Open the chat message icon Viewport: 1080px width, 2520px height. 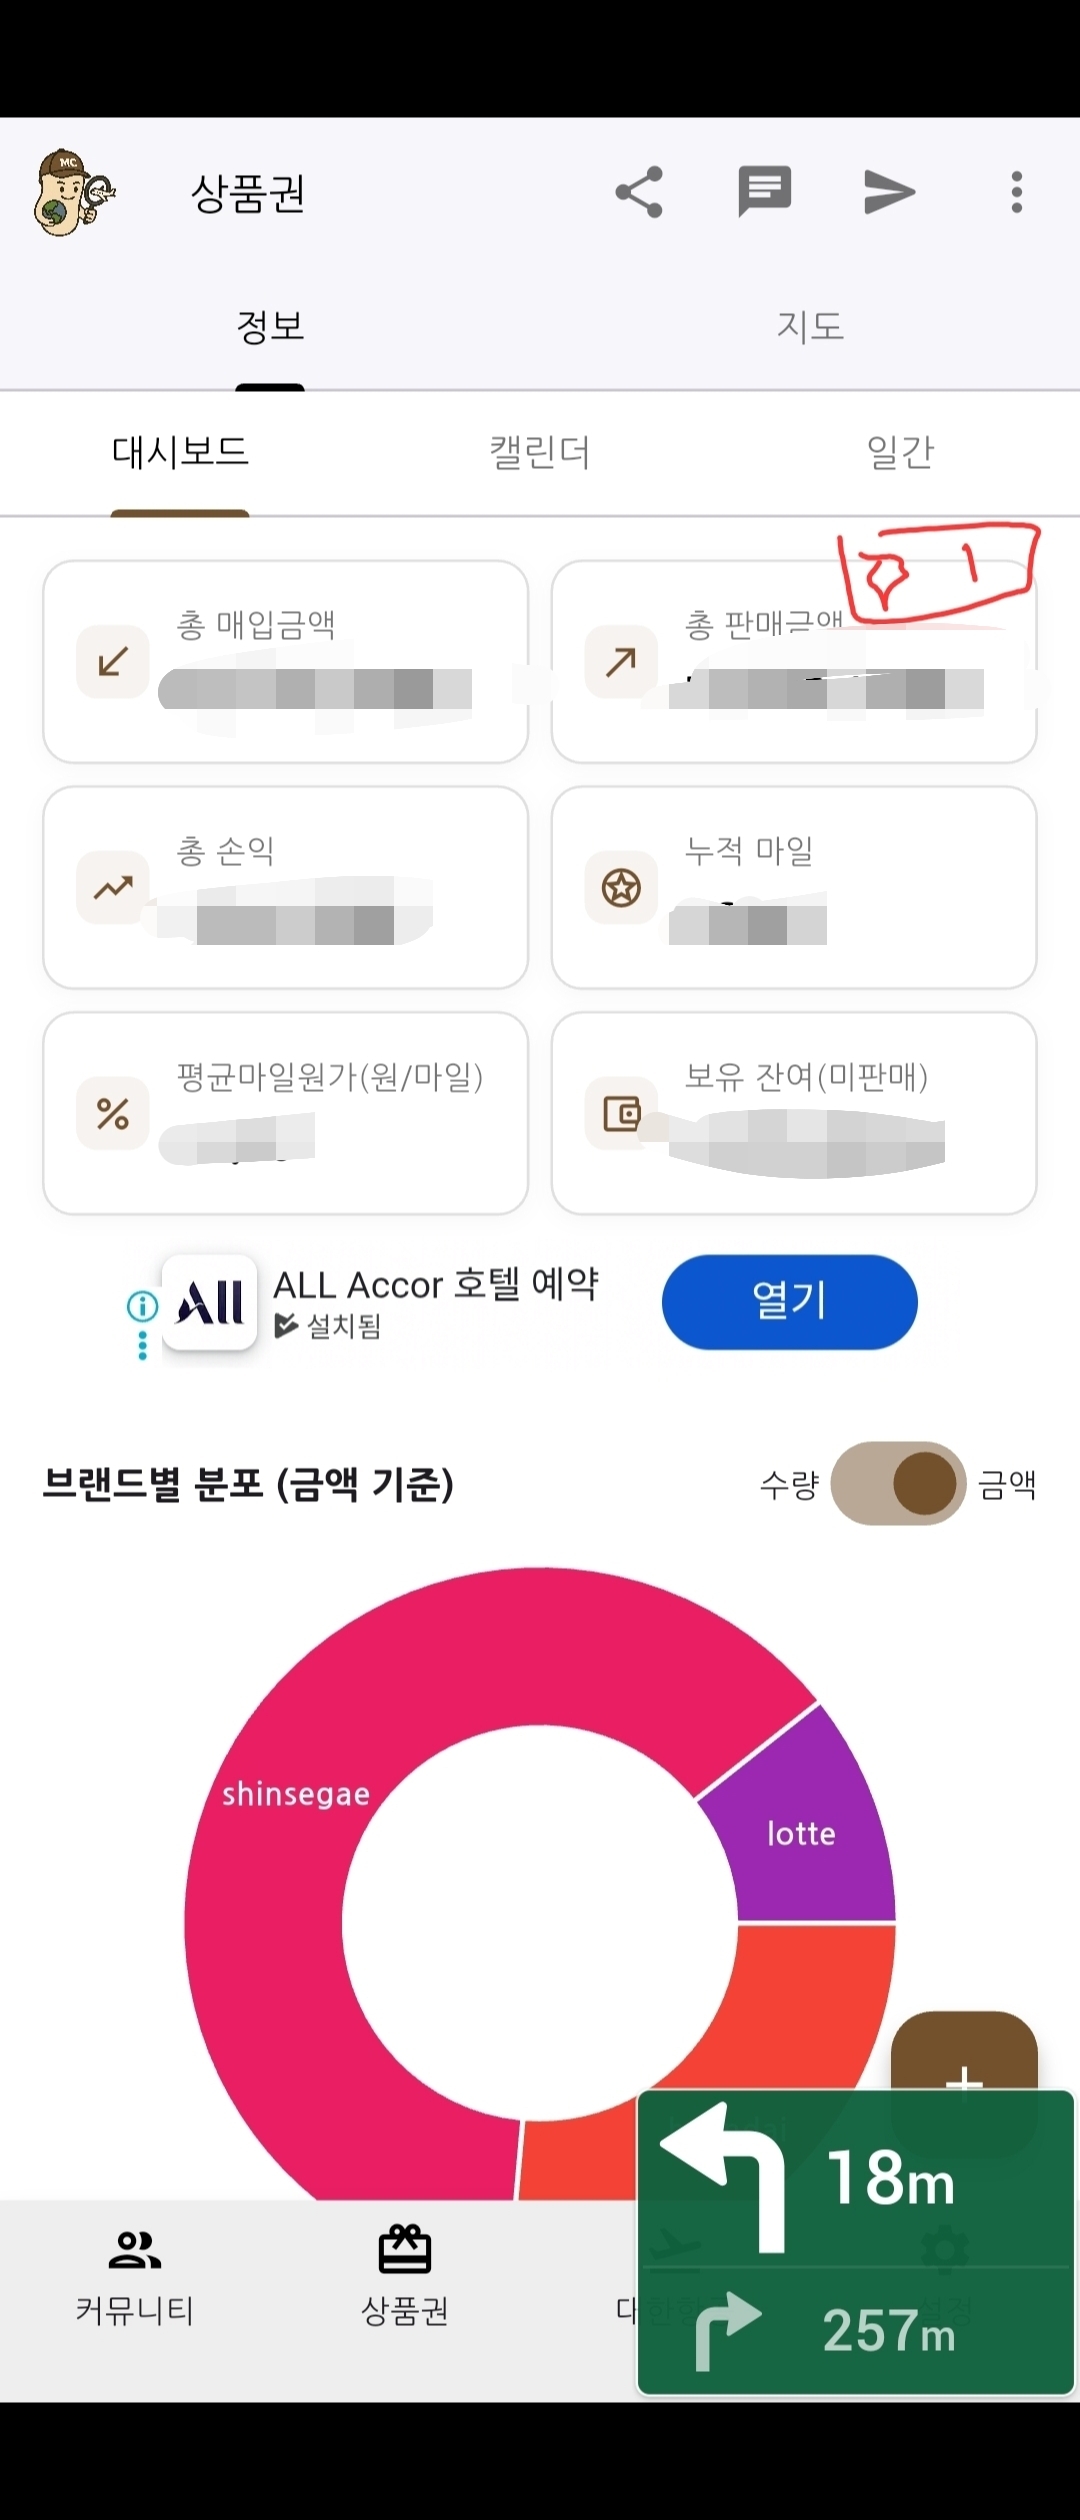pyautogui.click(x=765, y=191)
